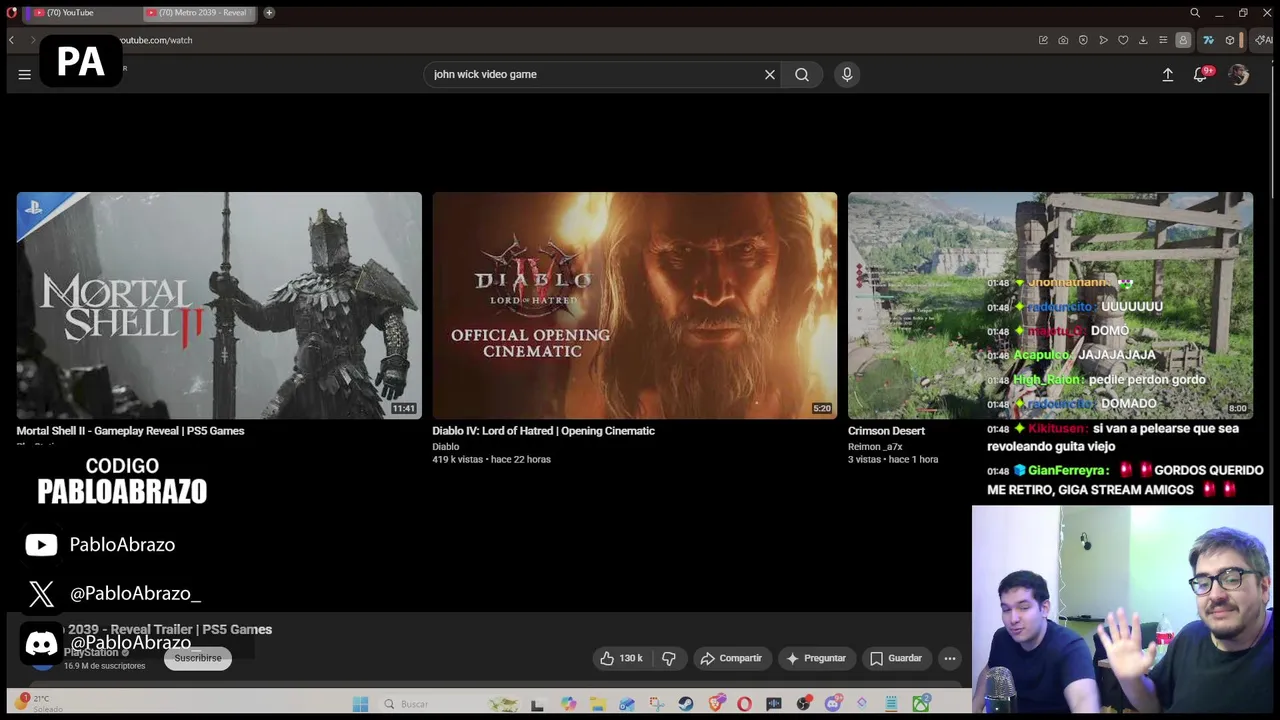Open Discord from the taskbar
The width and height of the screenshot is (1280, 720).
(x=832, y=704)
